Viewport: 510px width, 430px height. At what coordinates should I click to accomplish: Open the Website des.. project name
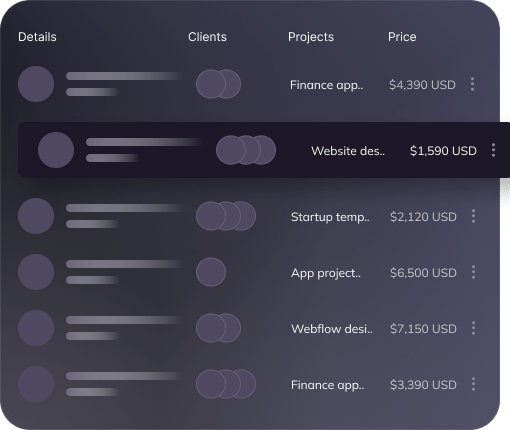(348, 151)
